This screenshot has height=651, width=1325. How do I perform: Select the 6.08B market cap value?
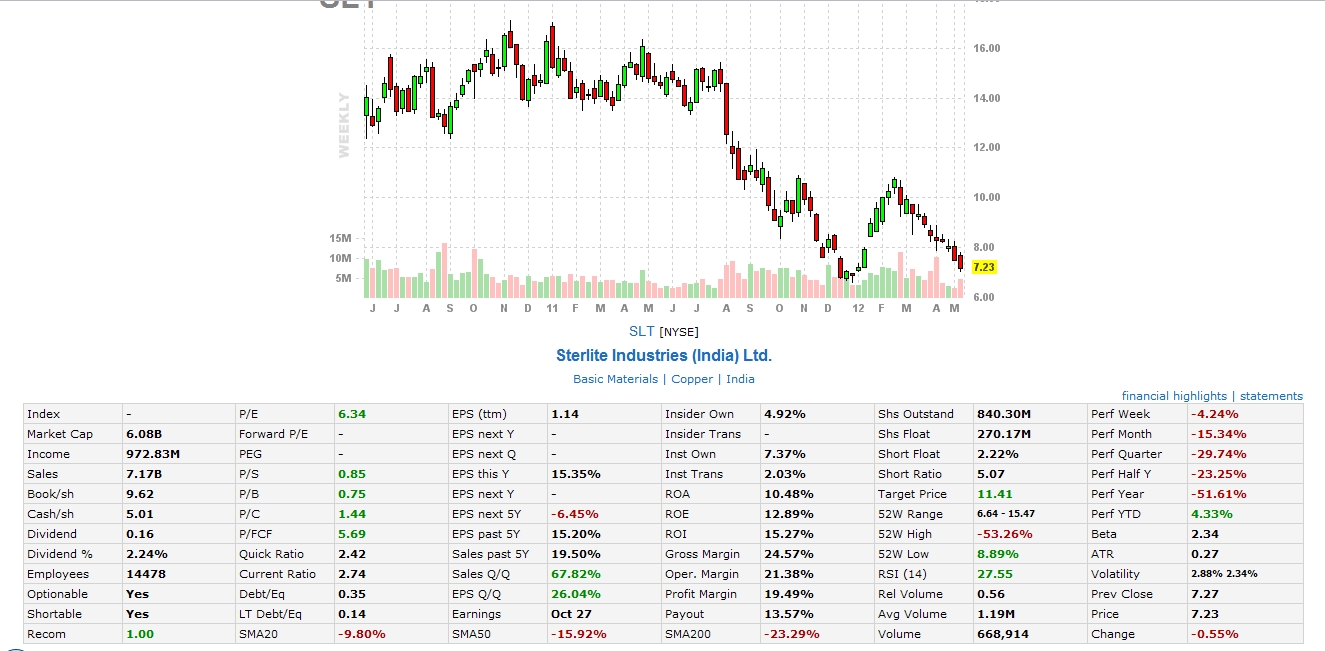pyautogui.click(x=144, y=434)
